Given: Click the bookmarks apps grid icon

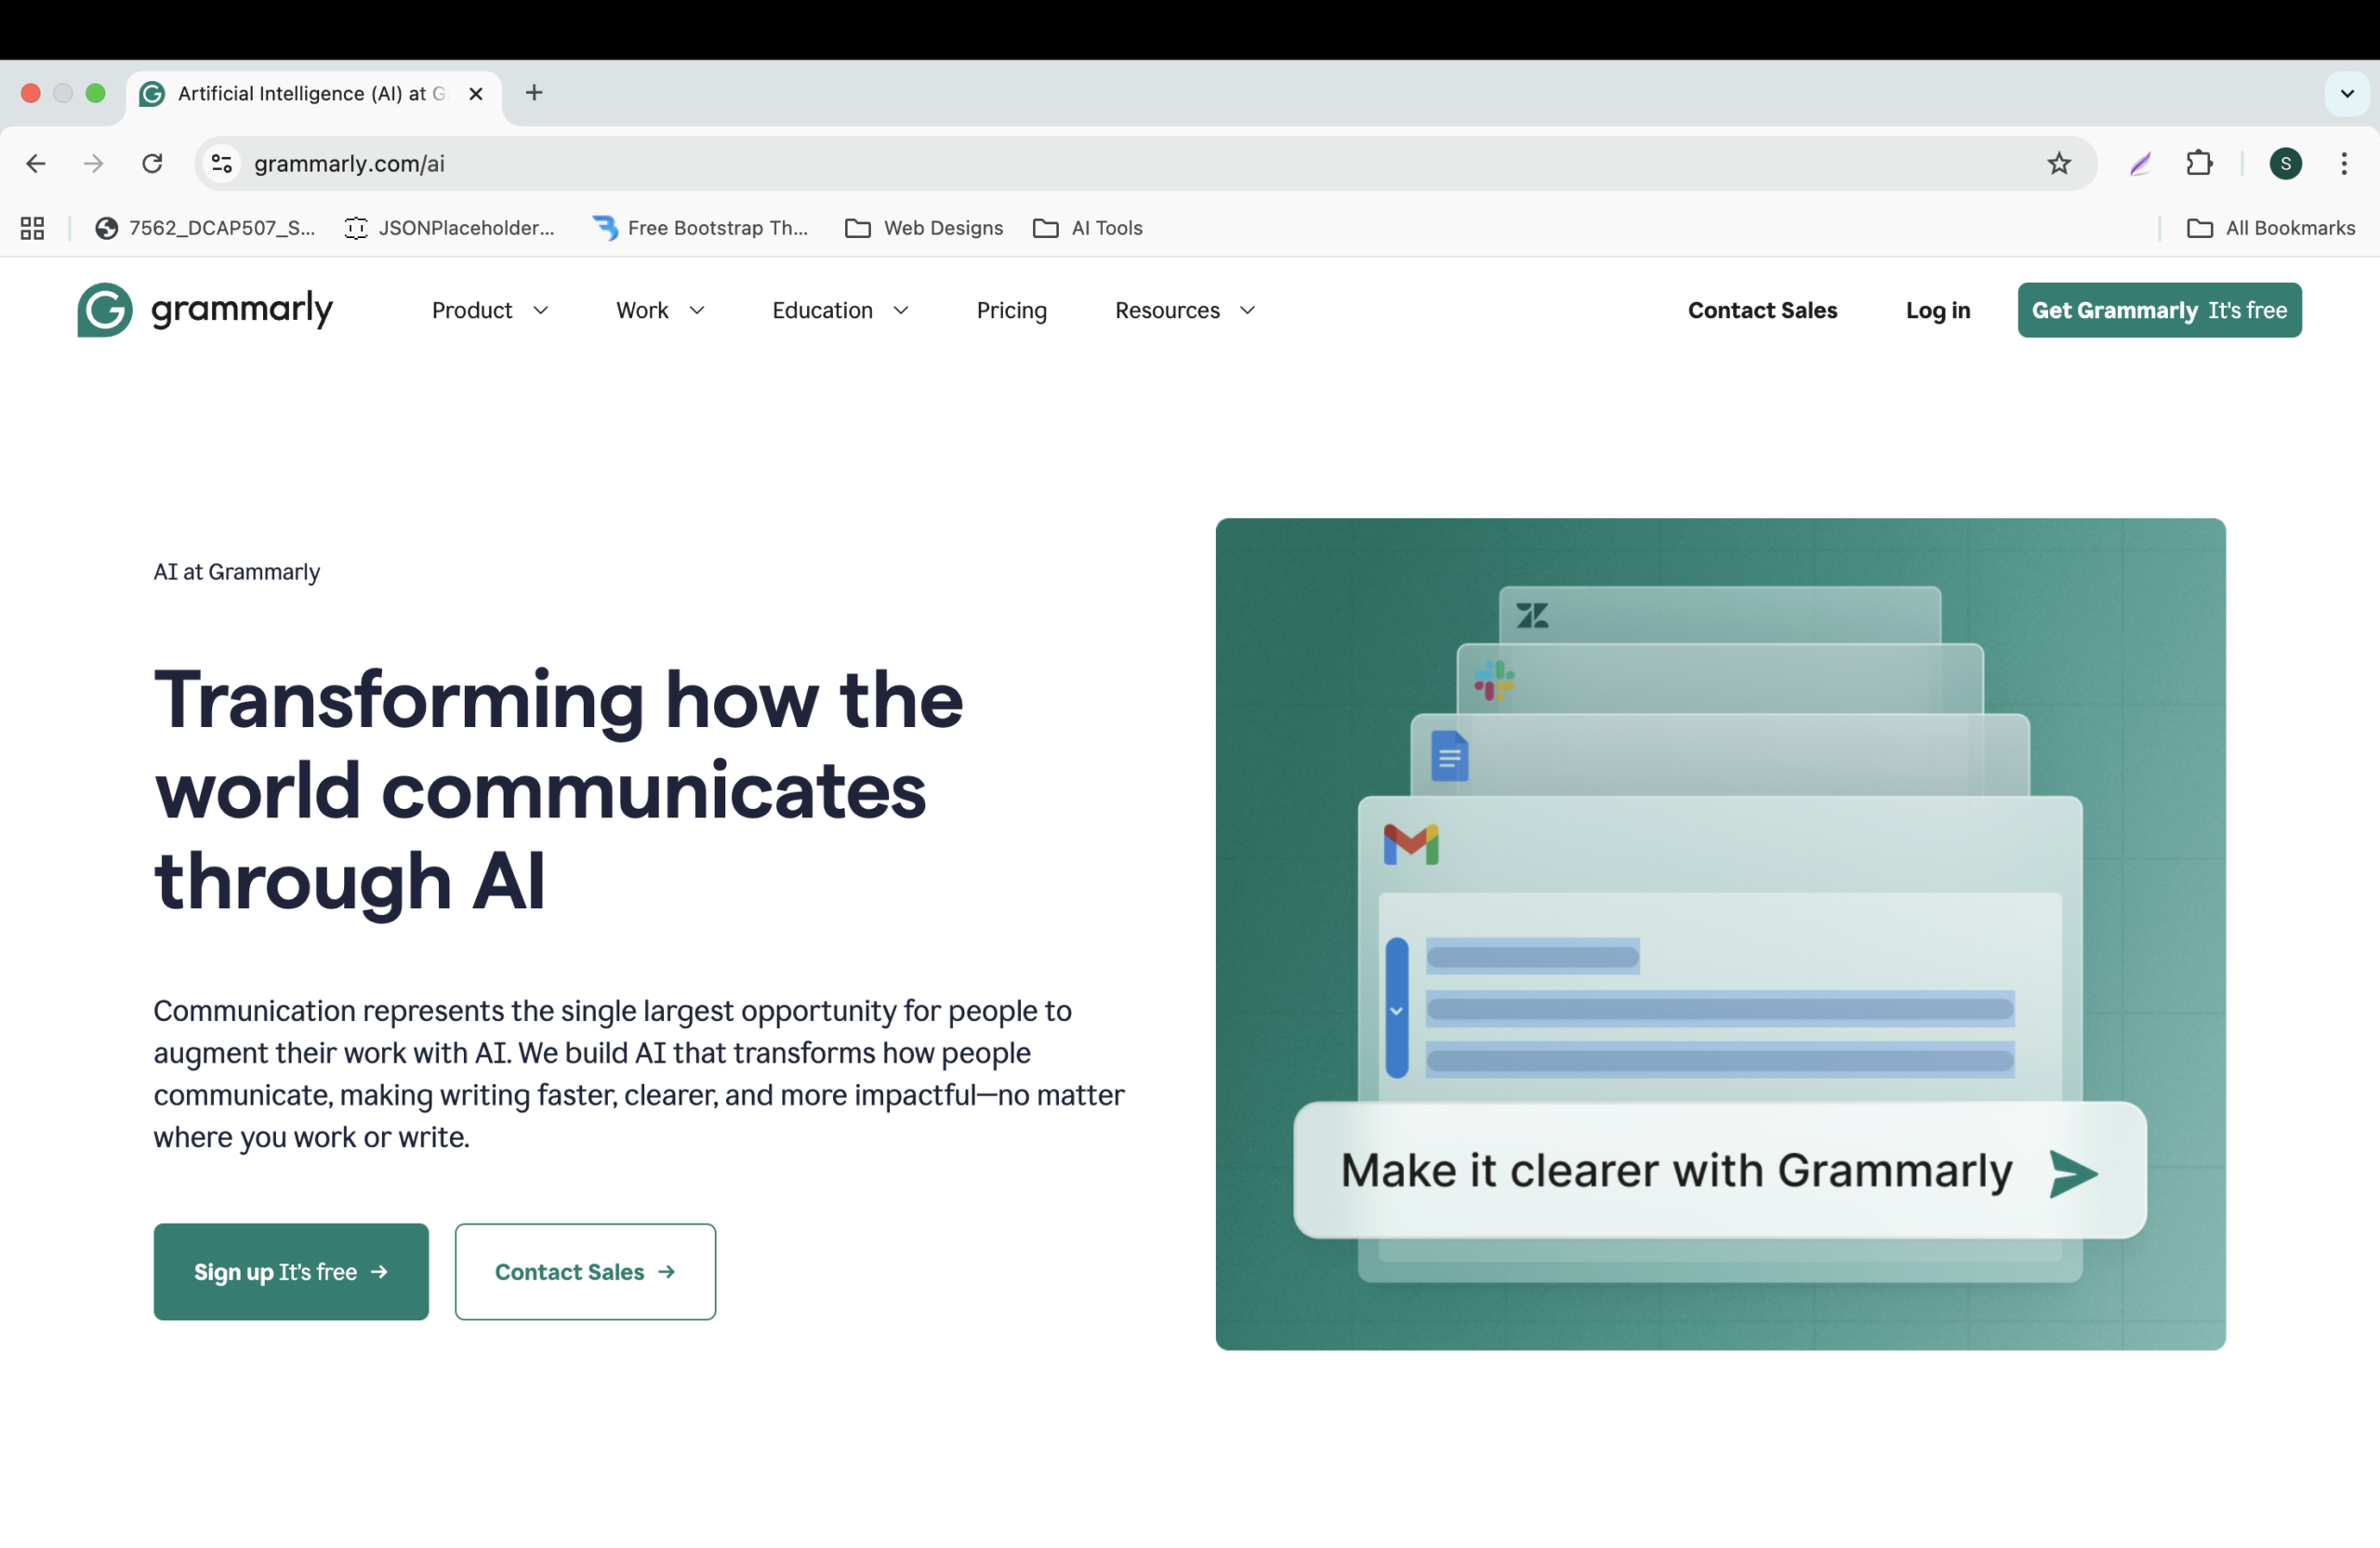Looking at the screenshot, I should click(x=31, y=228).
